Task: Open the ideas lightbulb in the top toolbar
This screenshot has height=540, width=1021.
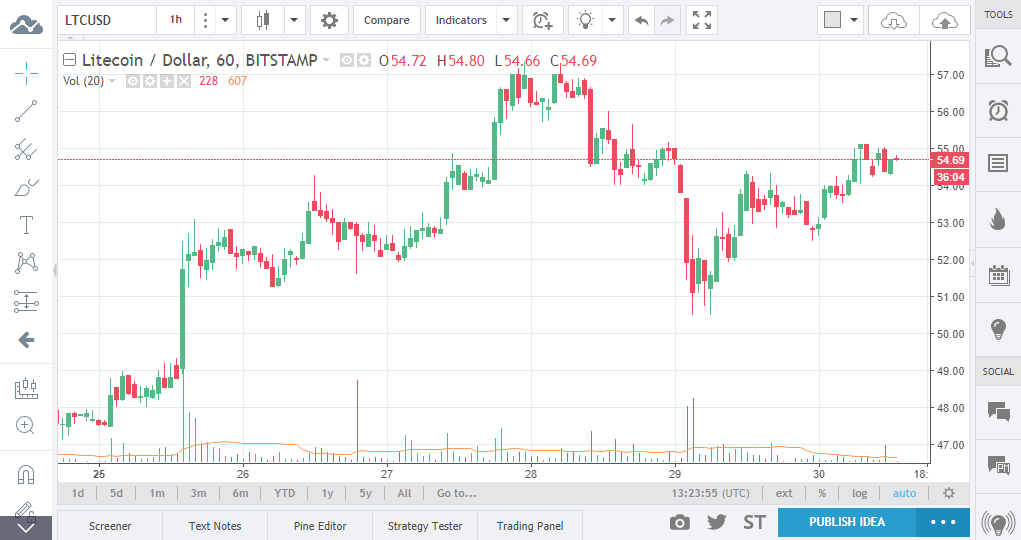Action: [585, 20]
